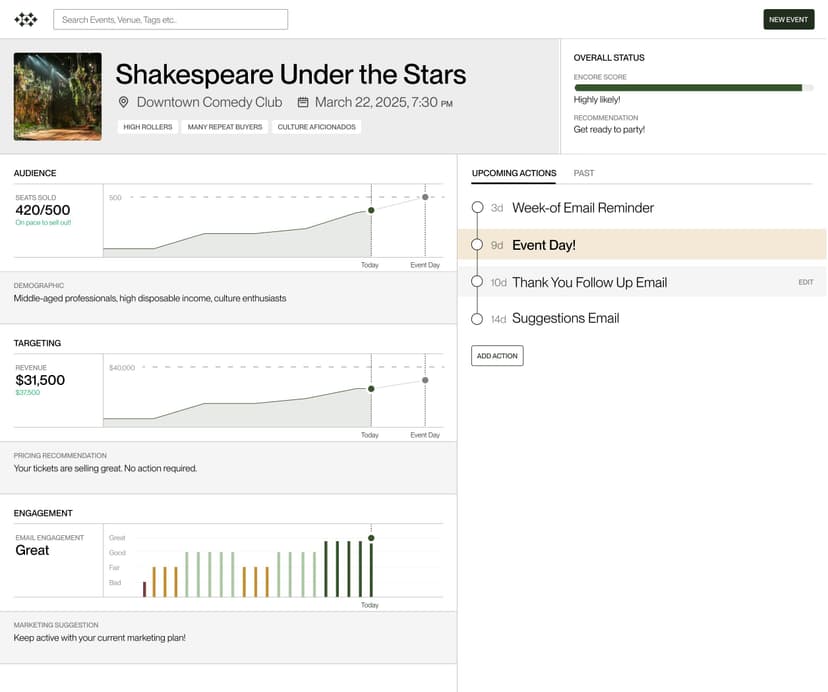Click the Suggestions Email circle marker
Viewport: 828px width, 692px height.
(478, 319)
